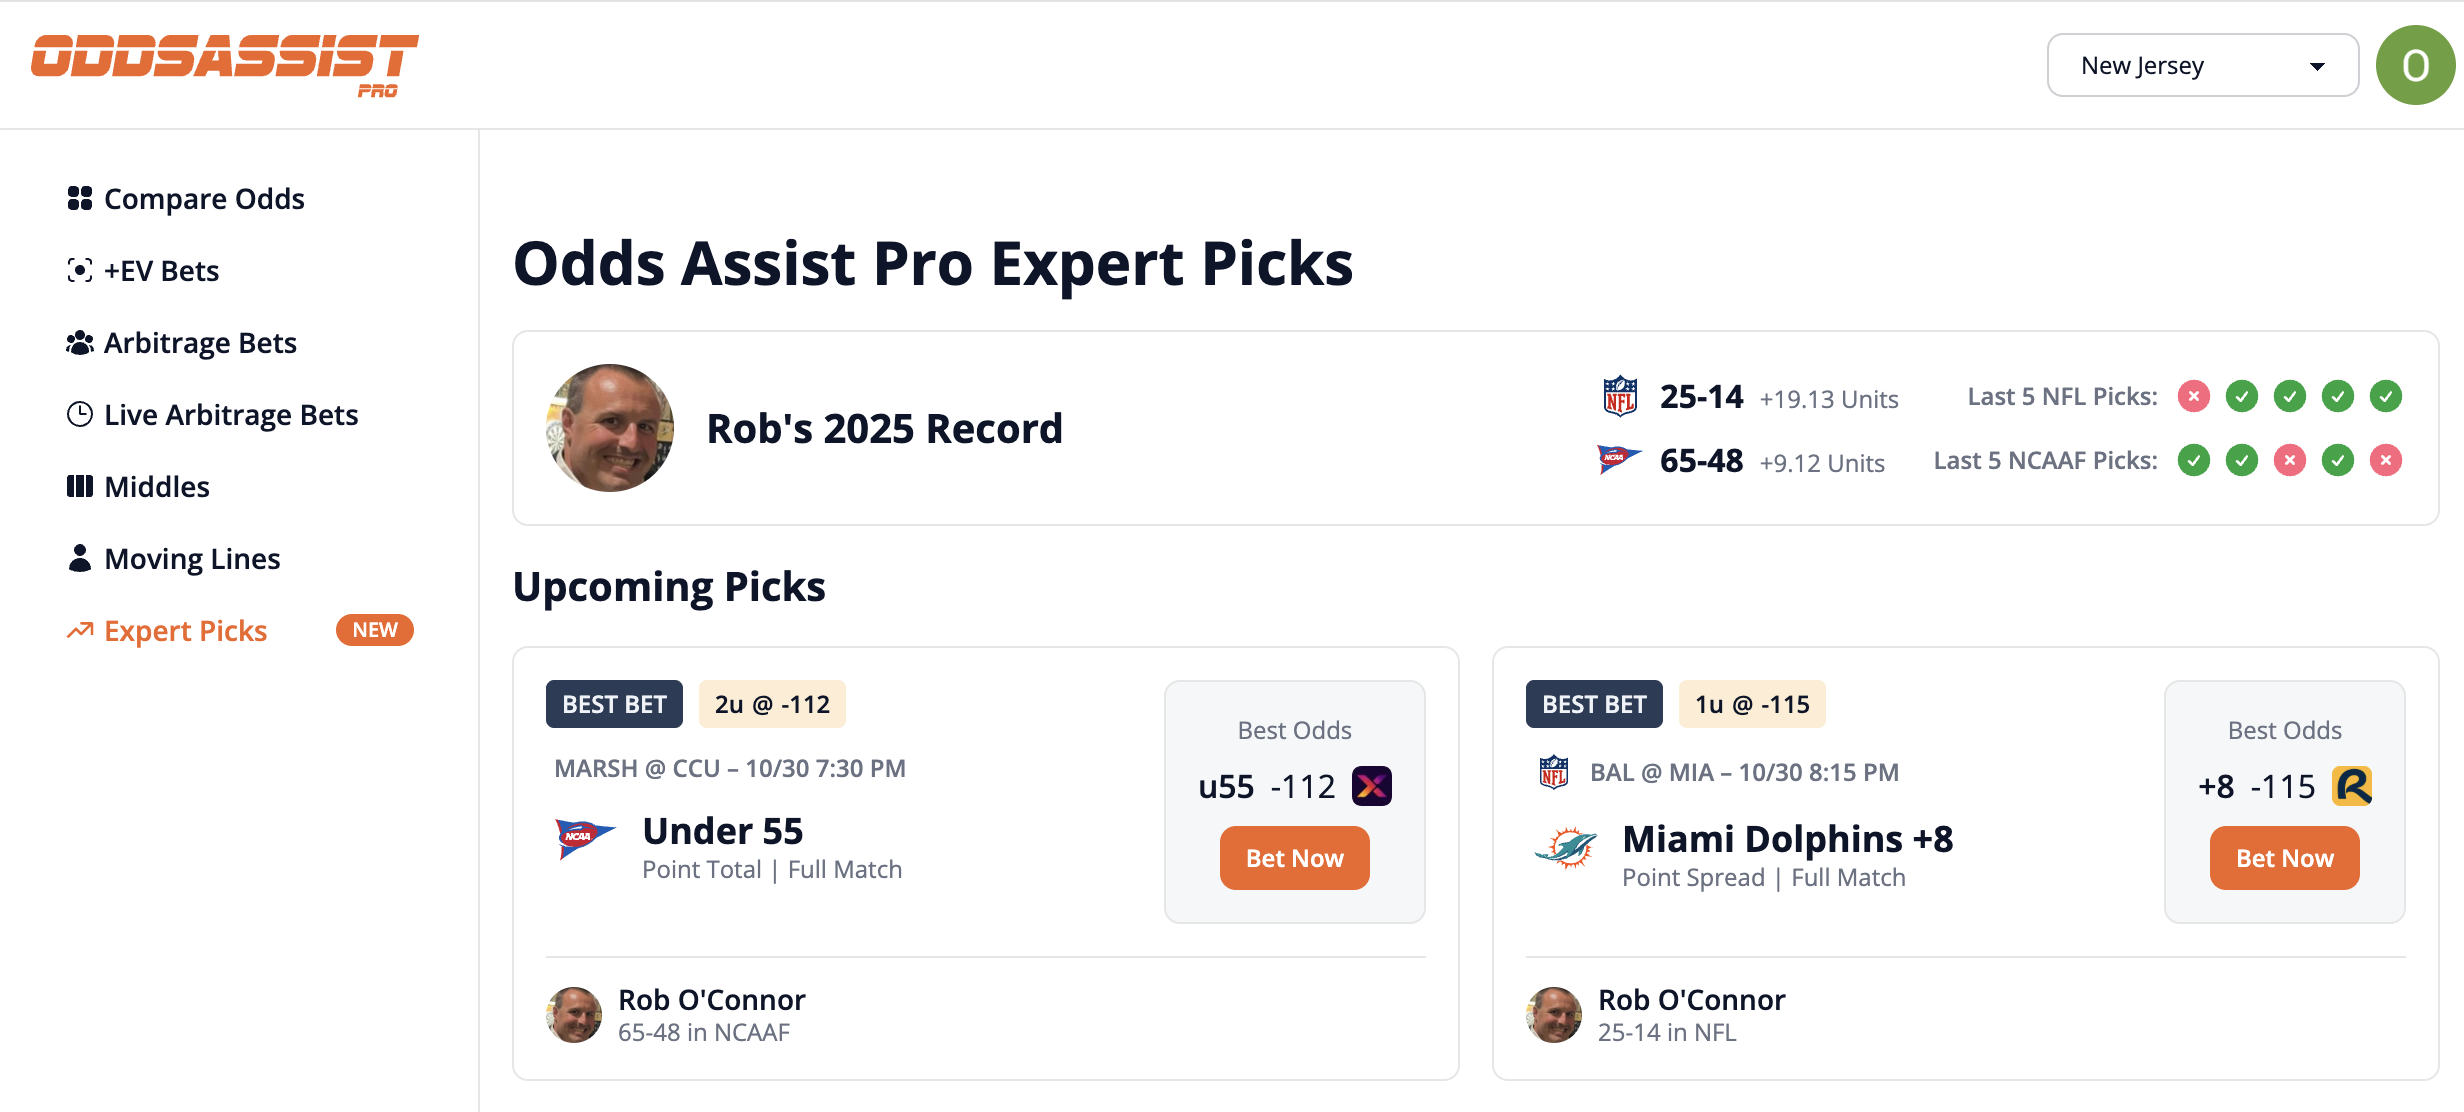Click the BetRivers icon beside +8 -115
The height and width of the screenshot is (1112, 2464).
[2354, 786]
